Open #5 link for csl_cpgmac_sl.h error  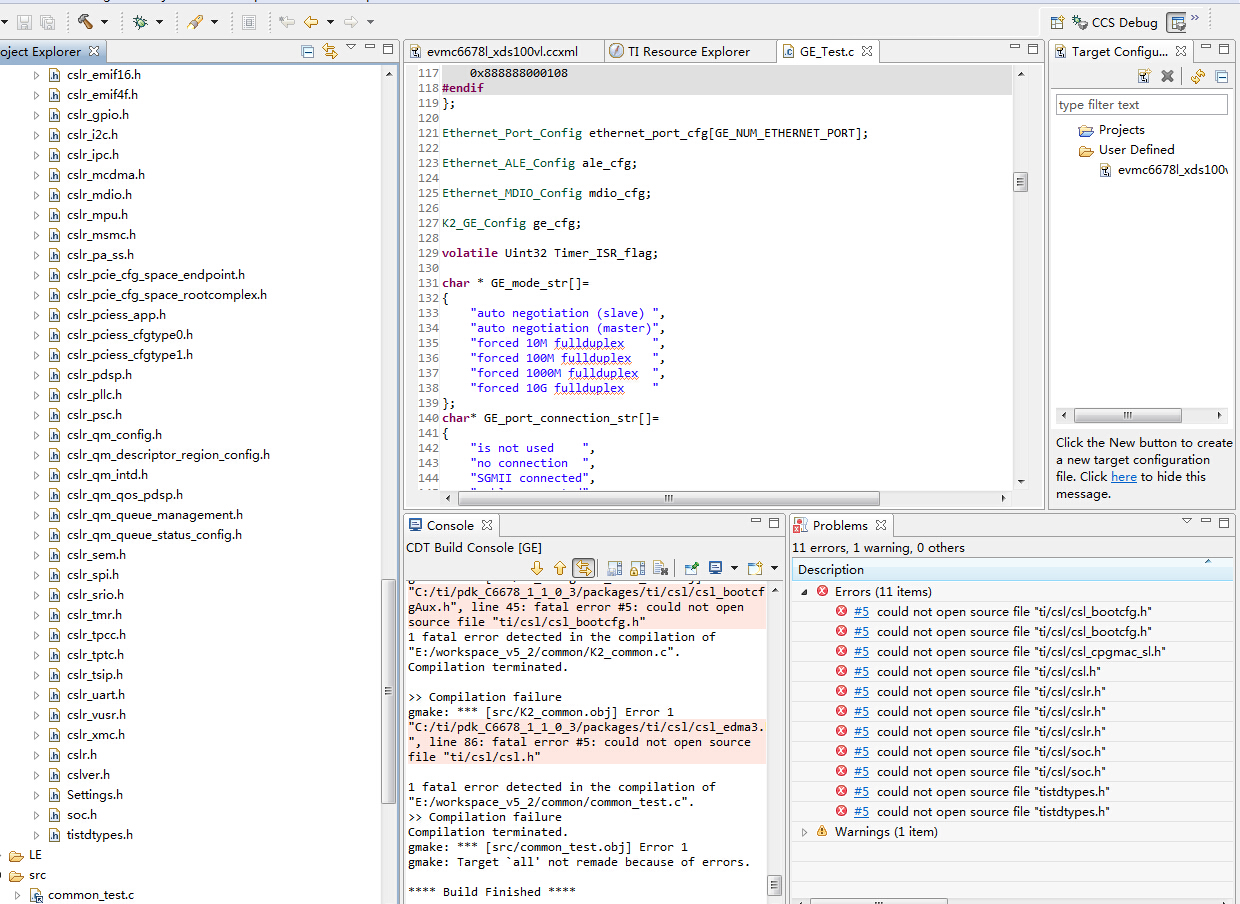click(x=861, y=652)
